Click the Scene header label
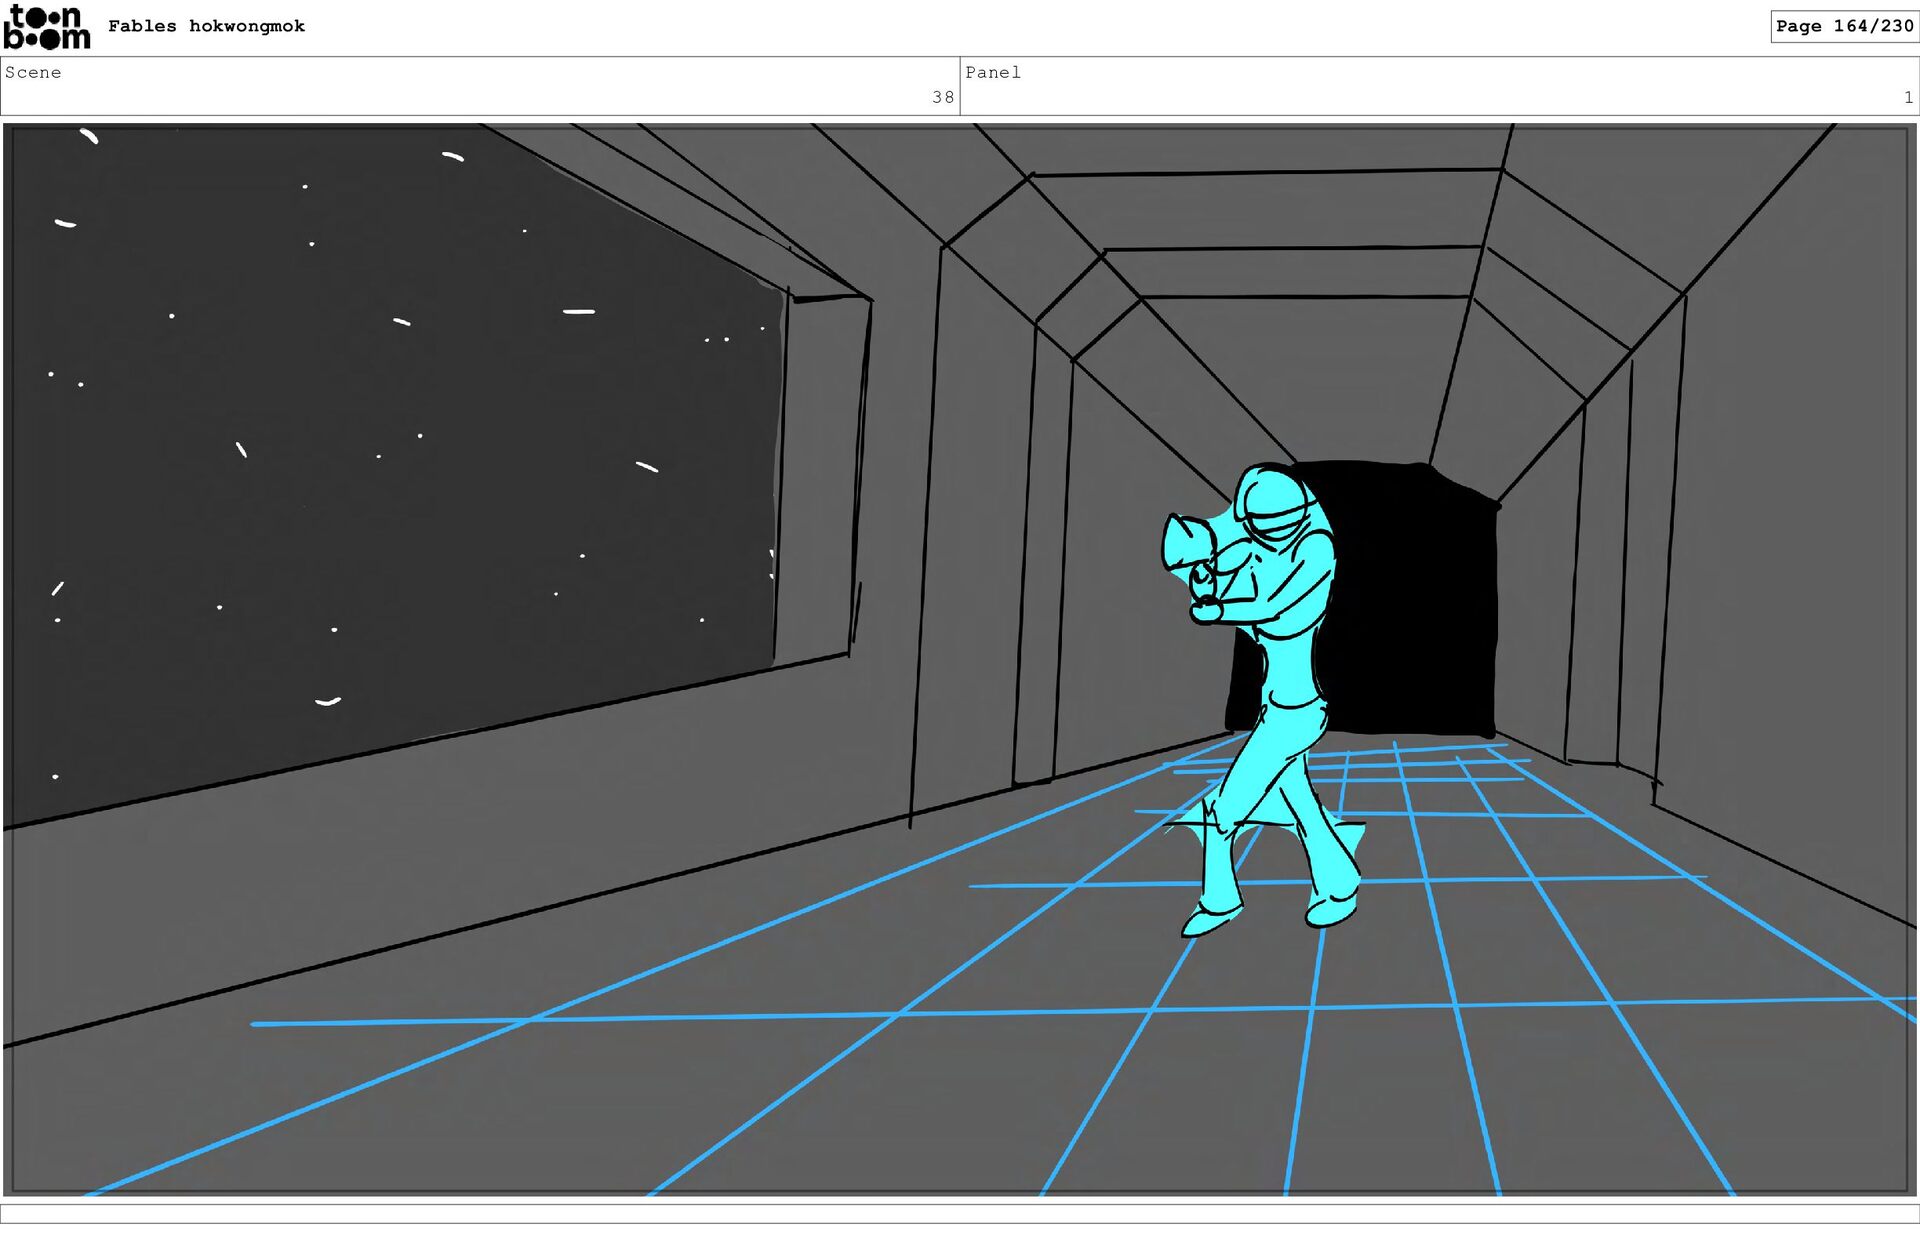This screenshot has height=1242, width=1920. 33,72
